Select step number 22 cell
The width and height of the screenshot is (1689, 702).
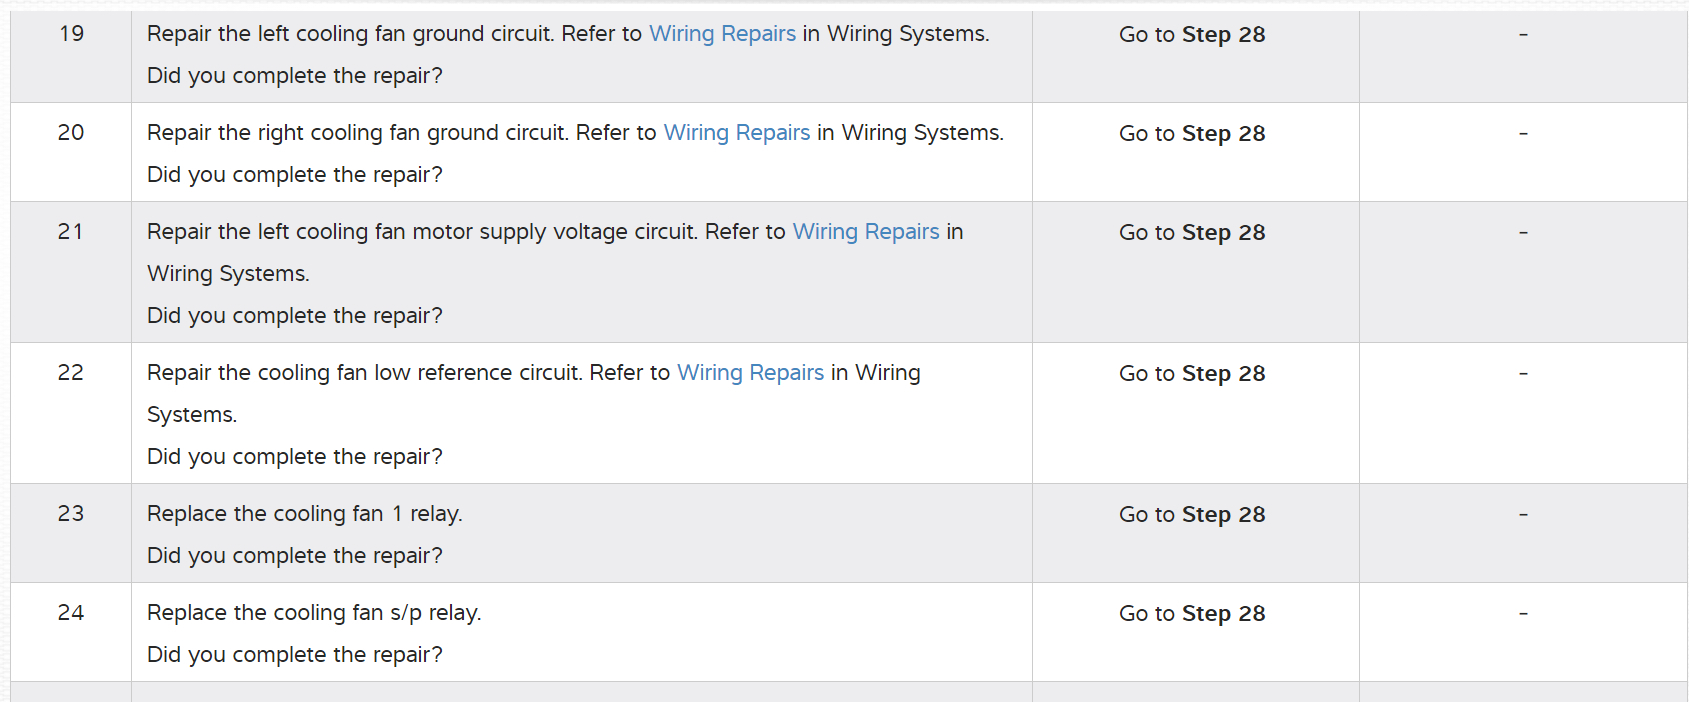click(71, 373)
